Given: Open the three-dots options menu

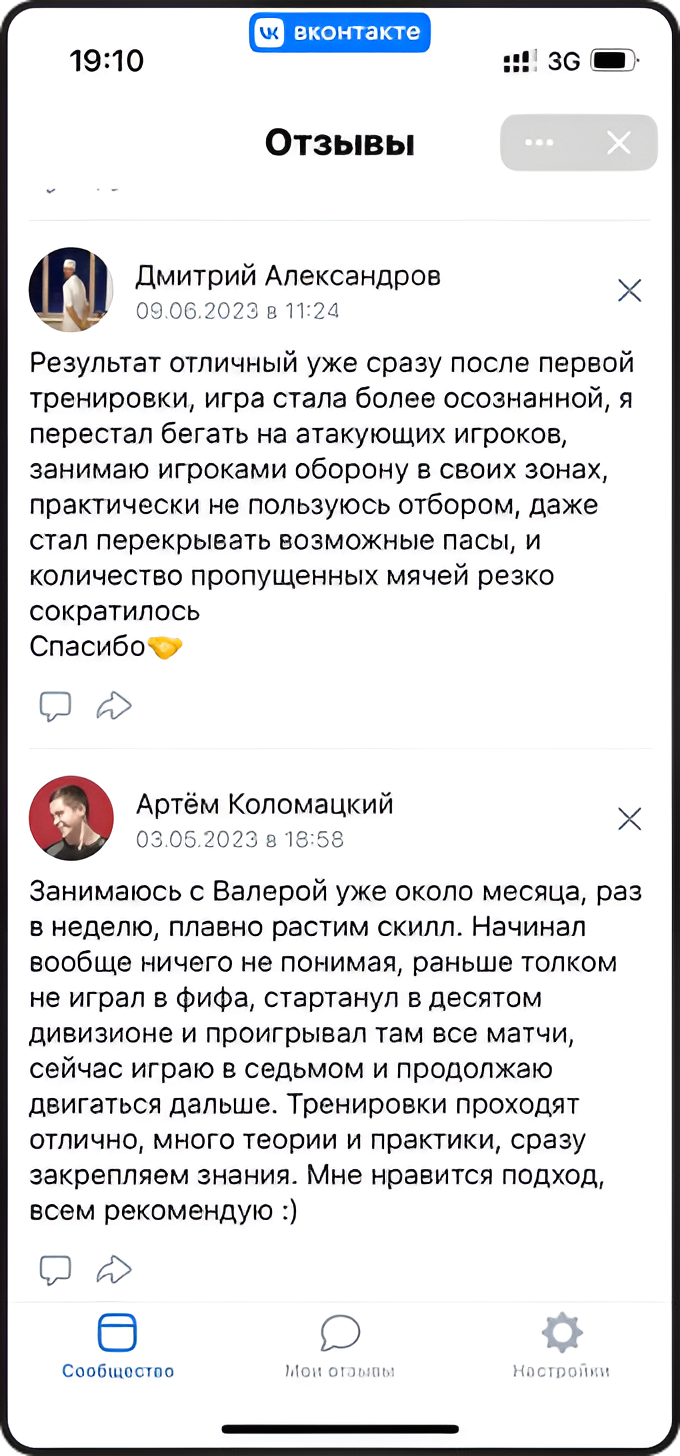Looking at the screenshot, I should pos(539,143).
